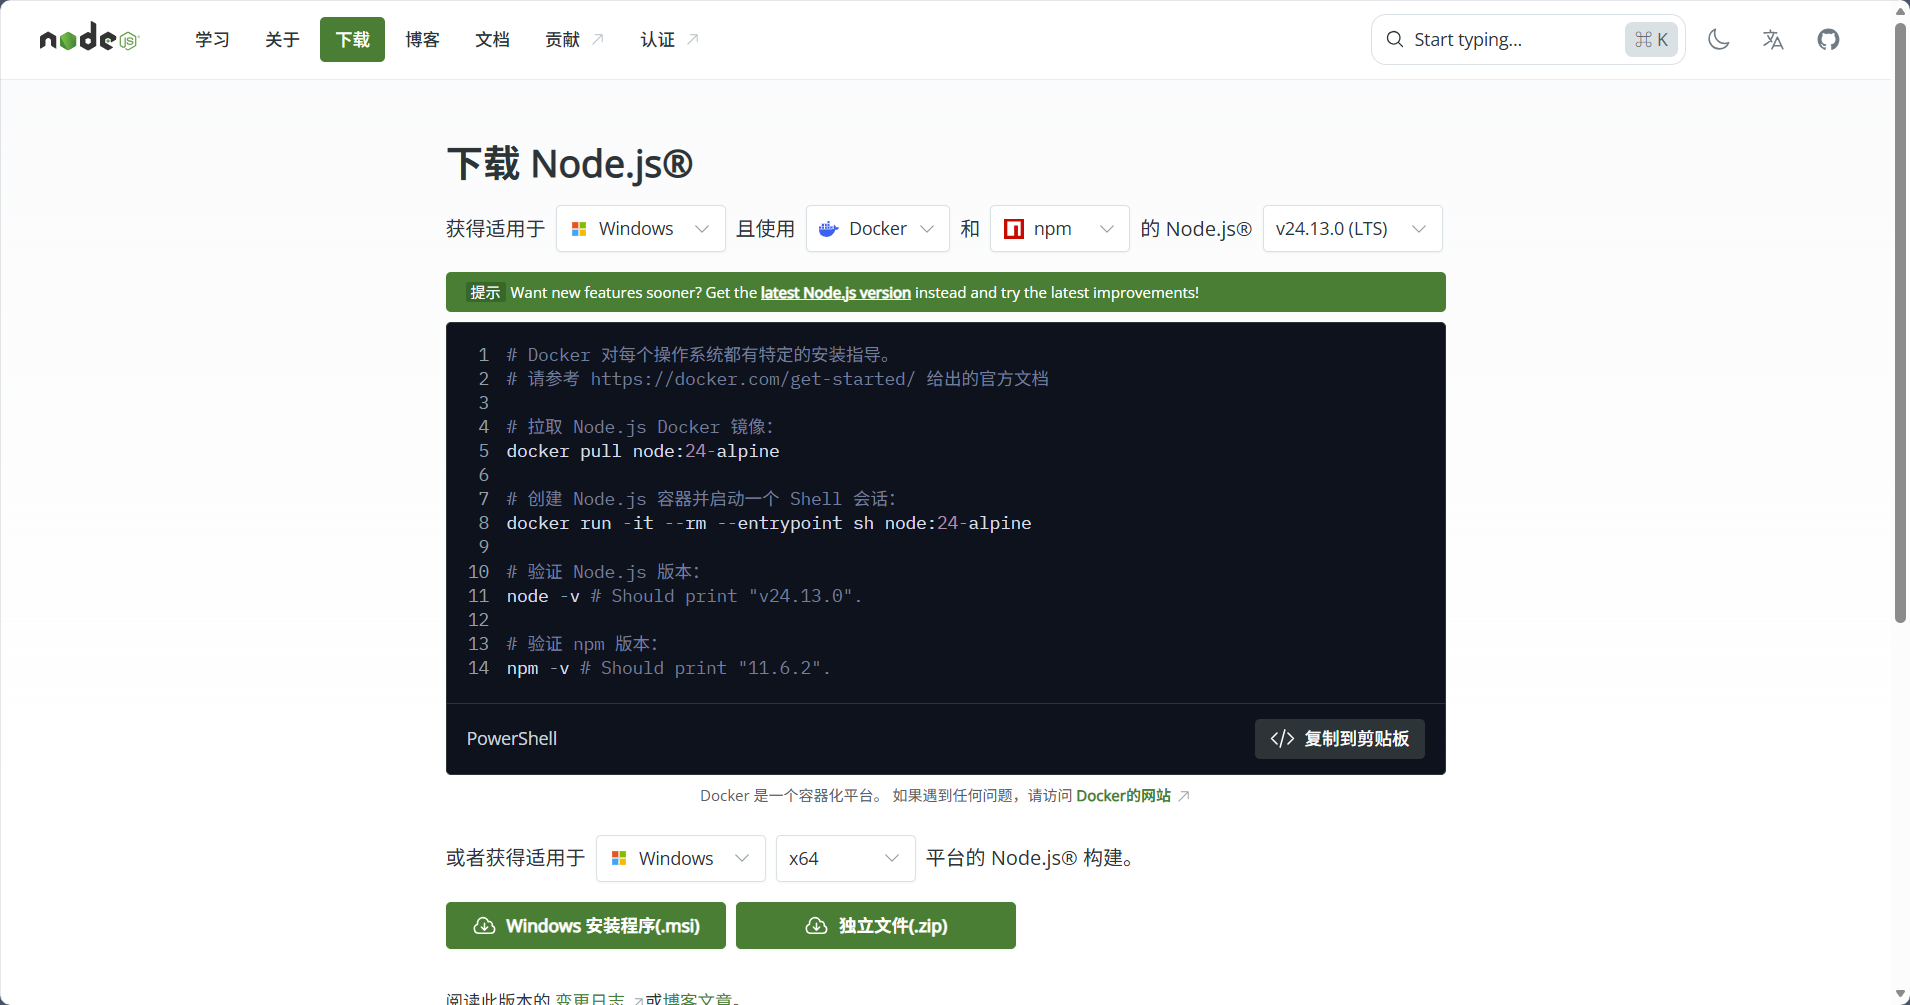Click the download cloud icon on msi button

pos(484,926)
